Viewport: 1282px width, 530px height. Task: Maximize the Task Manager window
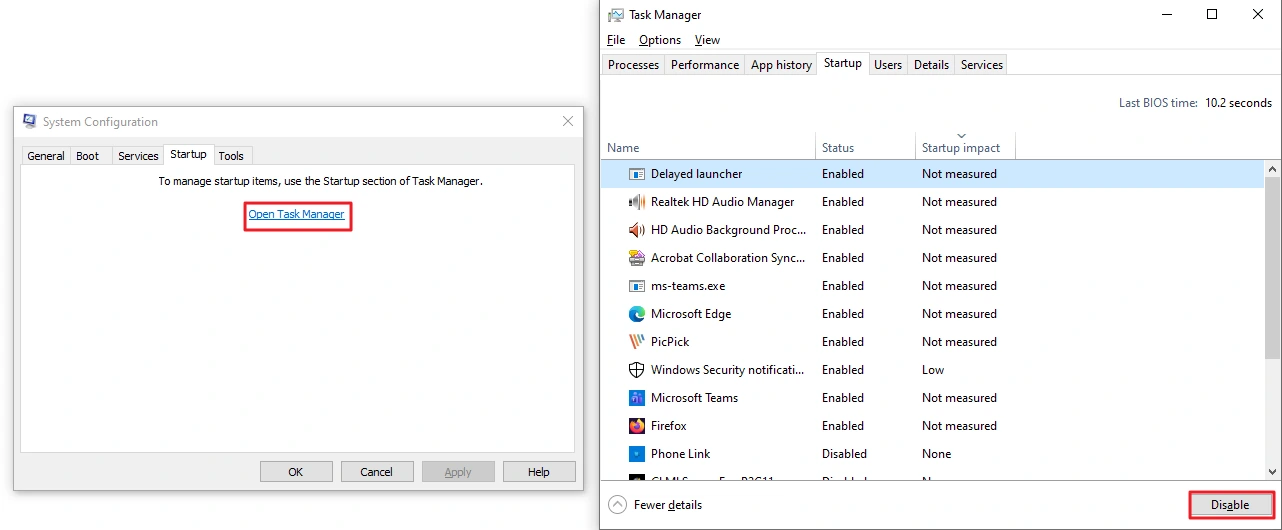(1212, 14)
